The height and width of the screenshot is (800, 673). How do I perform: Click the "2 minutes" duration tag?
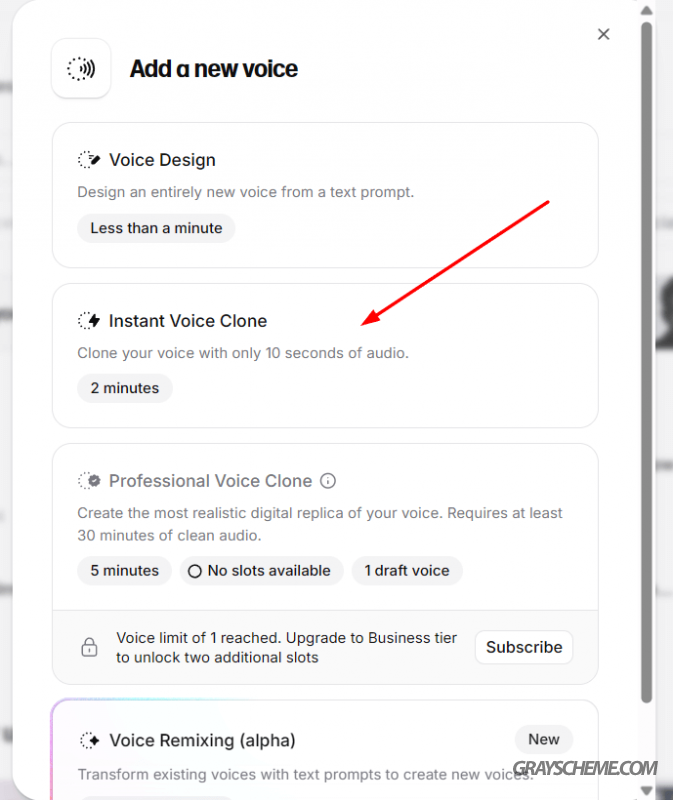pyautogui.click(x=125, y=388)
